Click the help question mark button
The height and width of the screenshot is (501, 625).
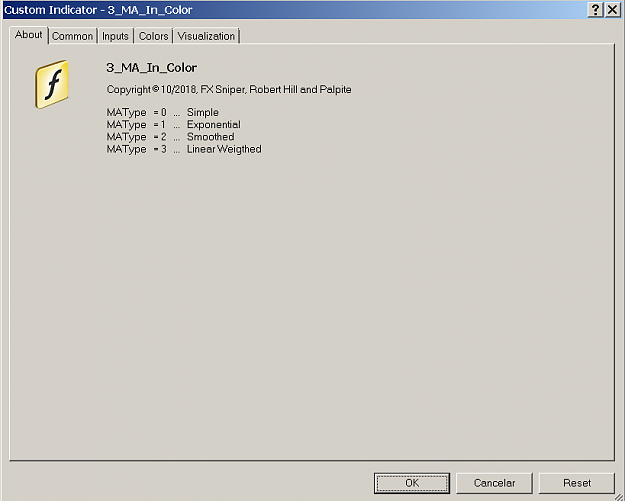click(596, 10)
